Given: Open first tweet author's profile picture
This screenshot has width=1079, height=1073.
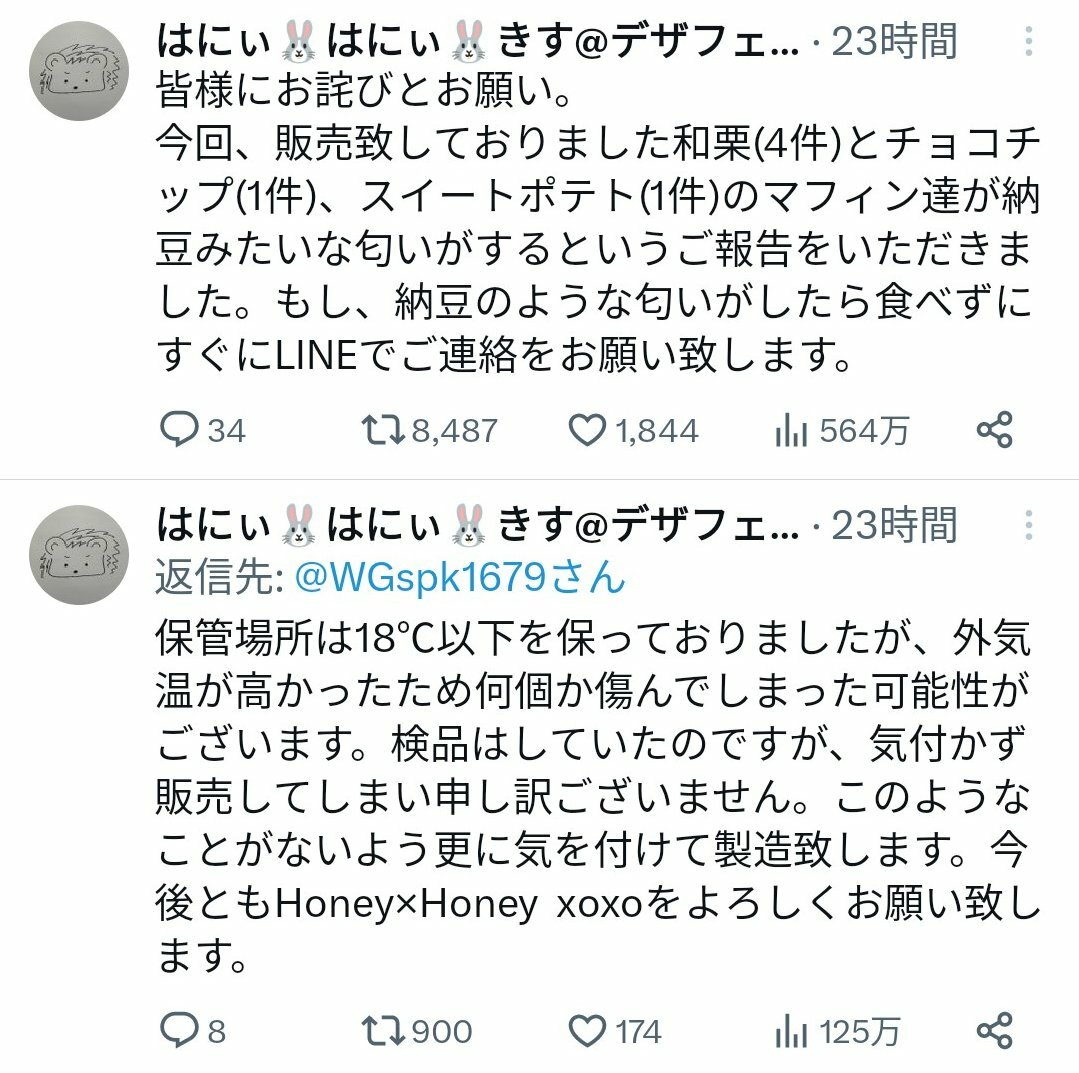Looking at the screenshot, I should 79,71.
